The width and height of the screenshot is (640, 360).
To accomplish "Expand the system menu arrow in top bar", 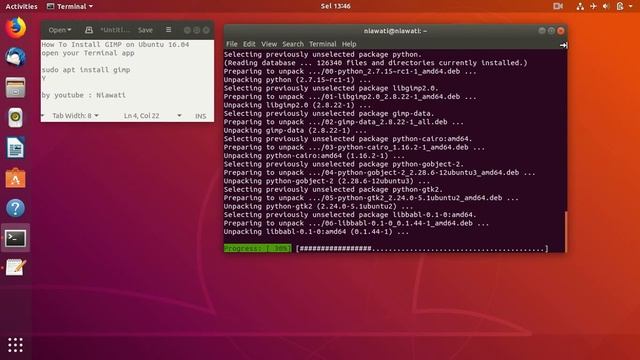I will tap(631, 6).
